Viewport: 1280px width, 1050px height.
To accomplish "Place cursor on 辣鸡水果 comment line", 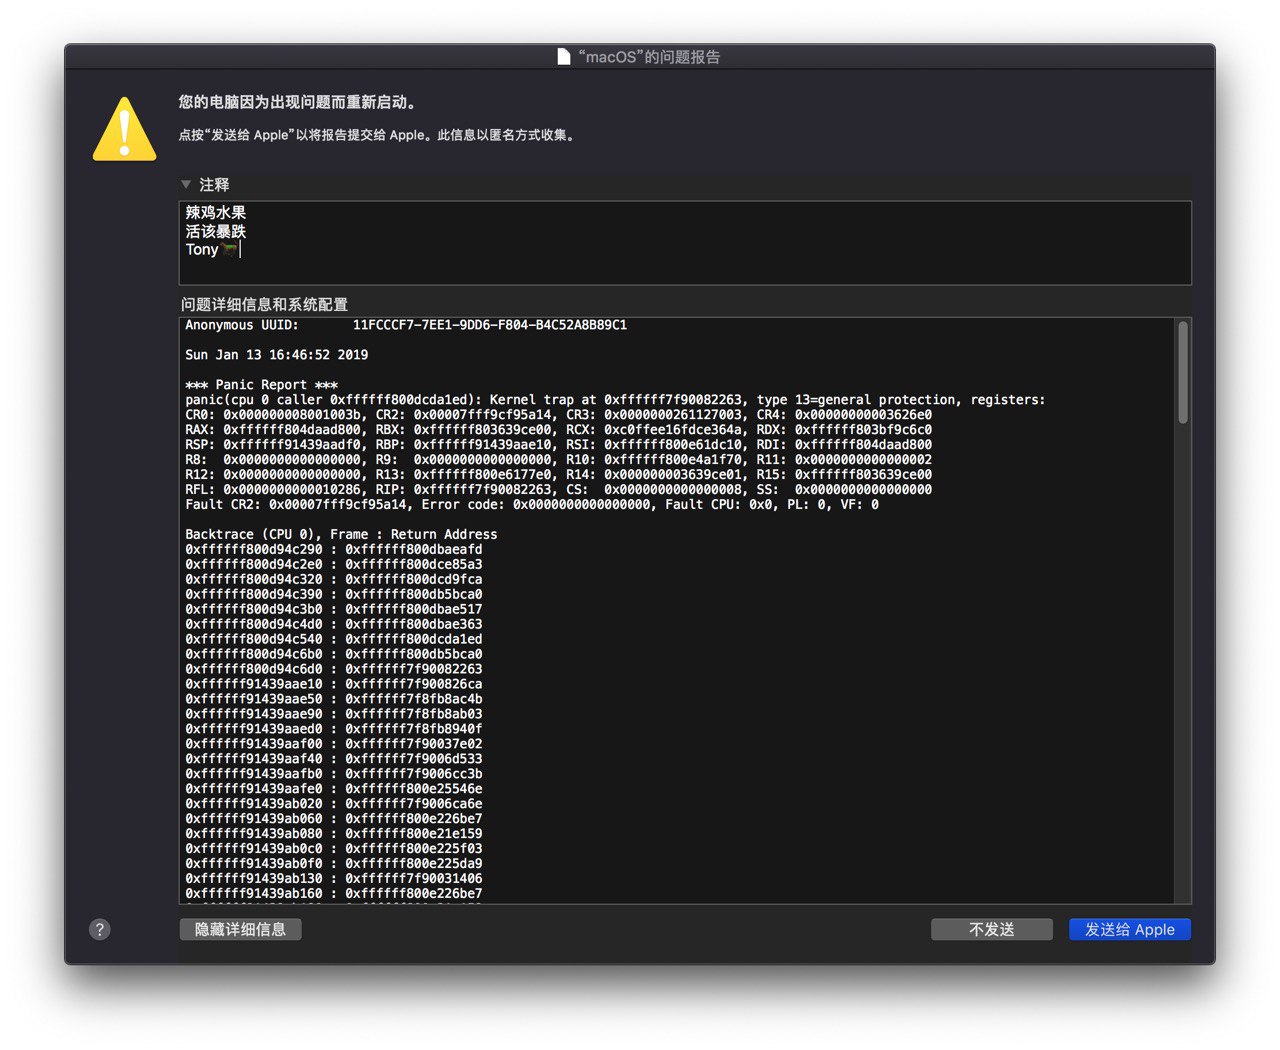I will 216,212.
